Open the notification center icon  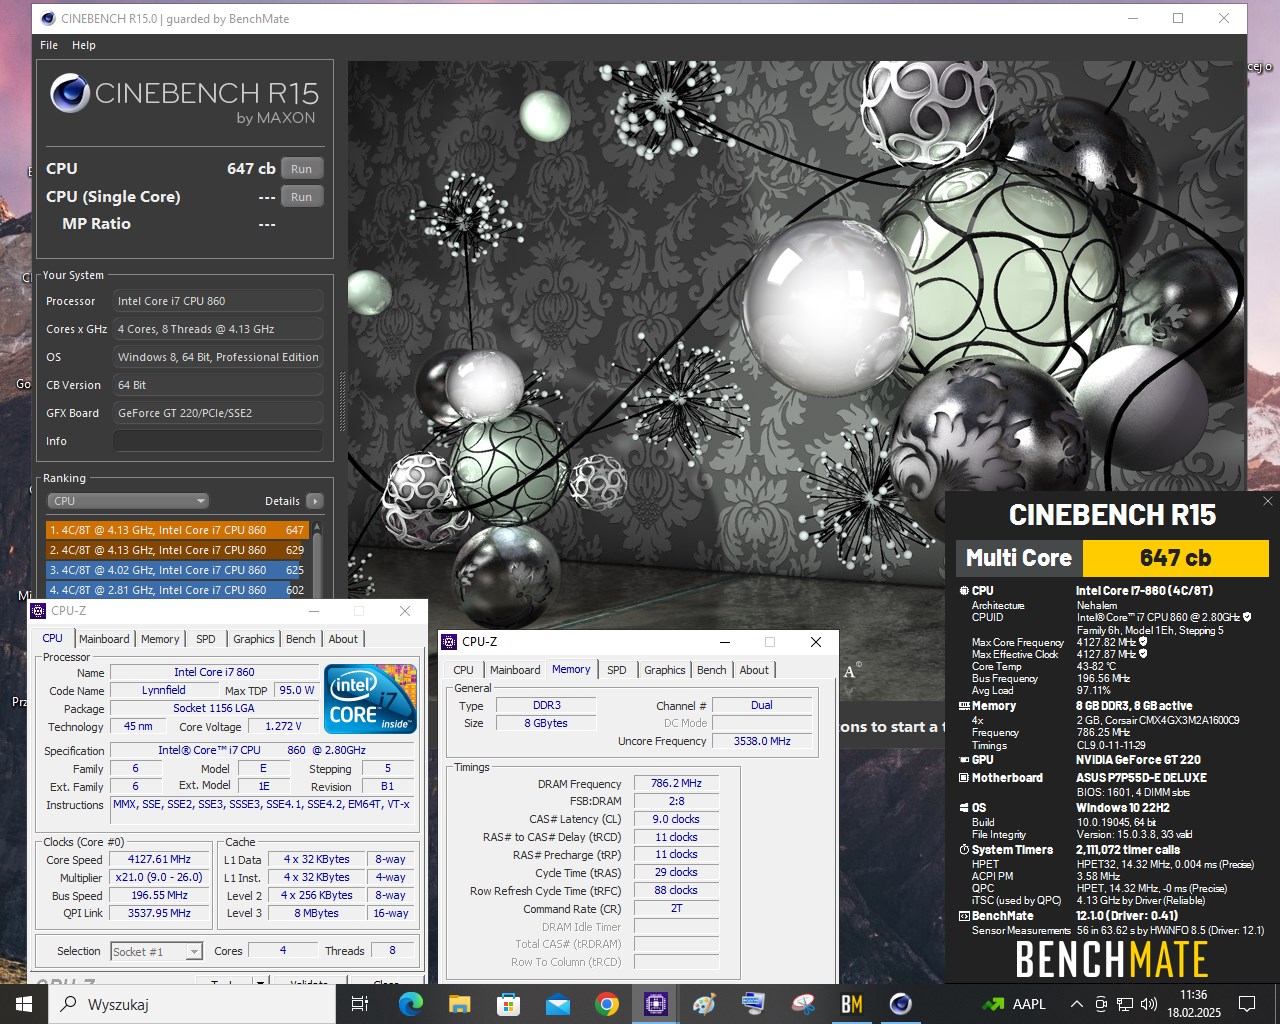pos(1247,1004)
